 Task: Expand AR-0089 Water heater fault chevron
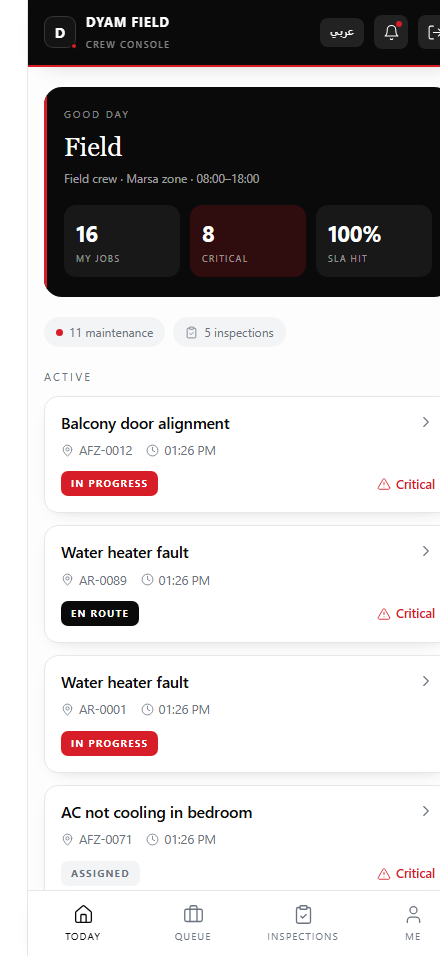coord(426,551)
